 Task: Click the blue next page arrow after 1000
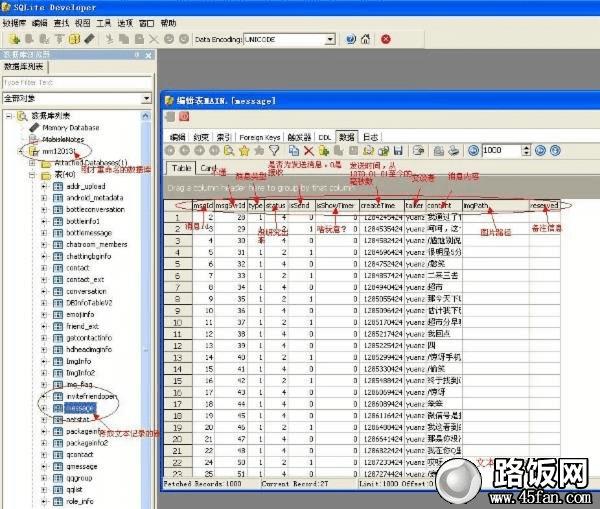coord(540,151)
